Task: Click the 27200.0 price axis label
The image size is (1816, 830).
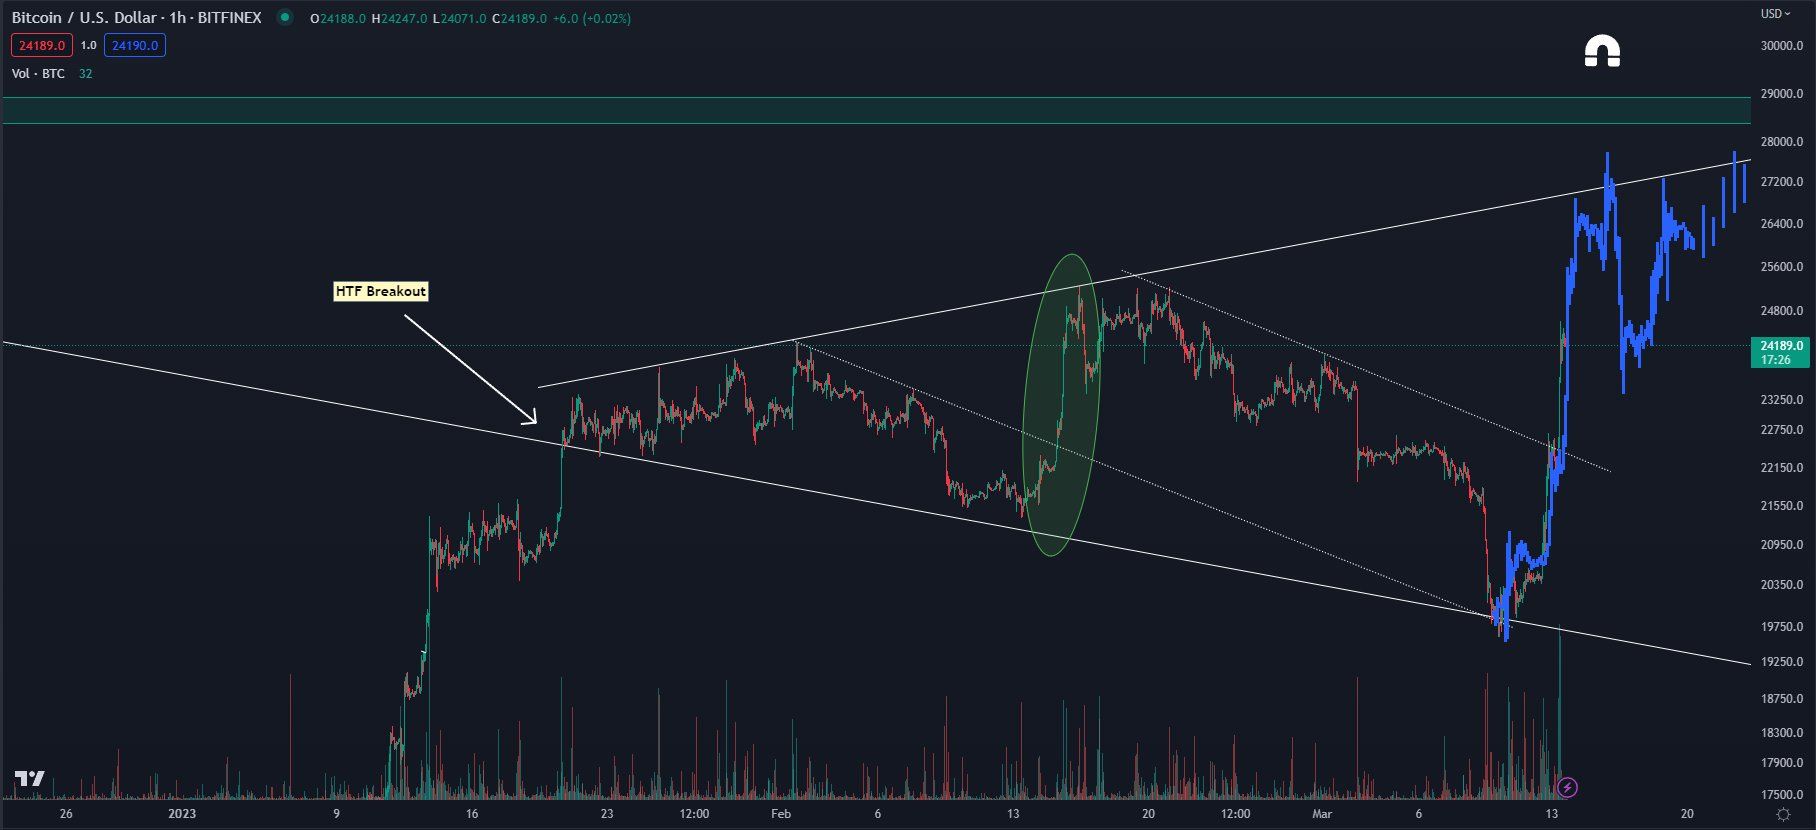Action: click(x=1782, y=182)
